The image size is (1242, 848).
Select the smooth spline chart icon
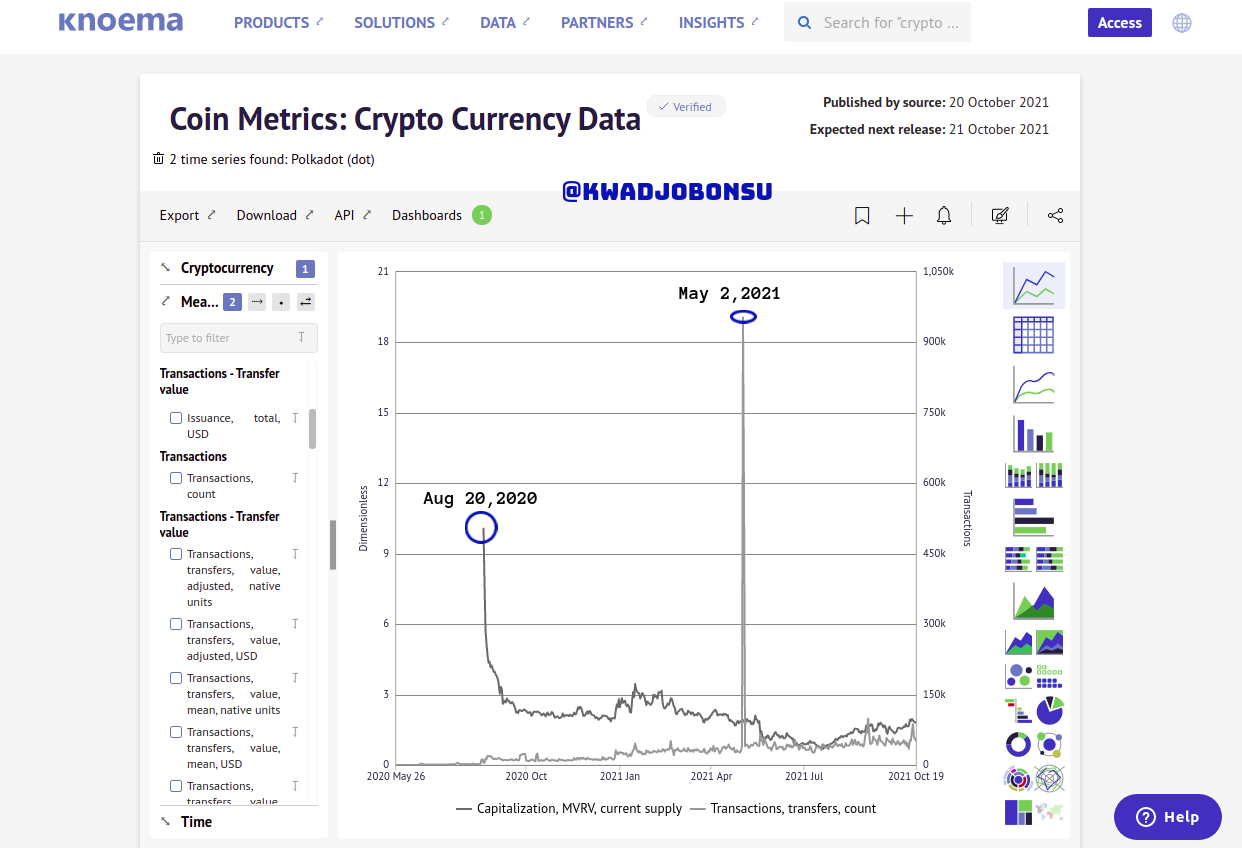coord(1034,385)
